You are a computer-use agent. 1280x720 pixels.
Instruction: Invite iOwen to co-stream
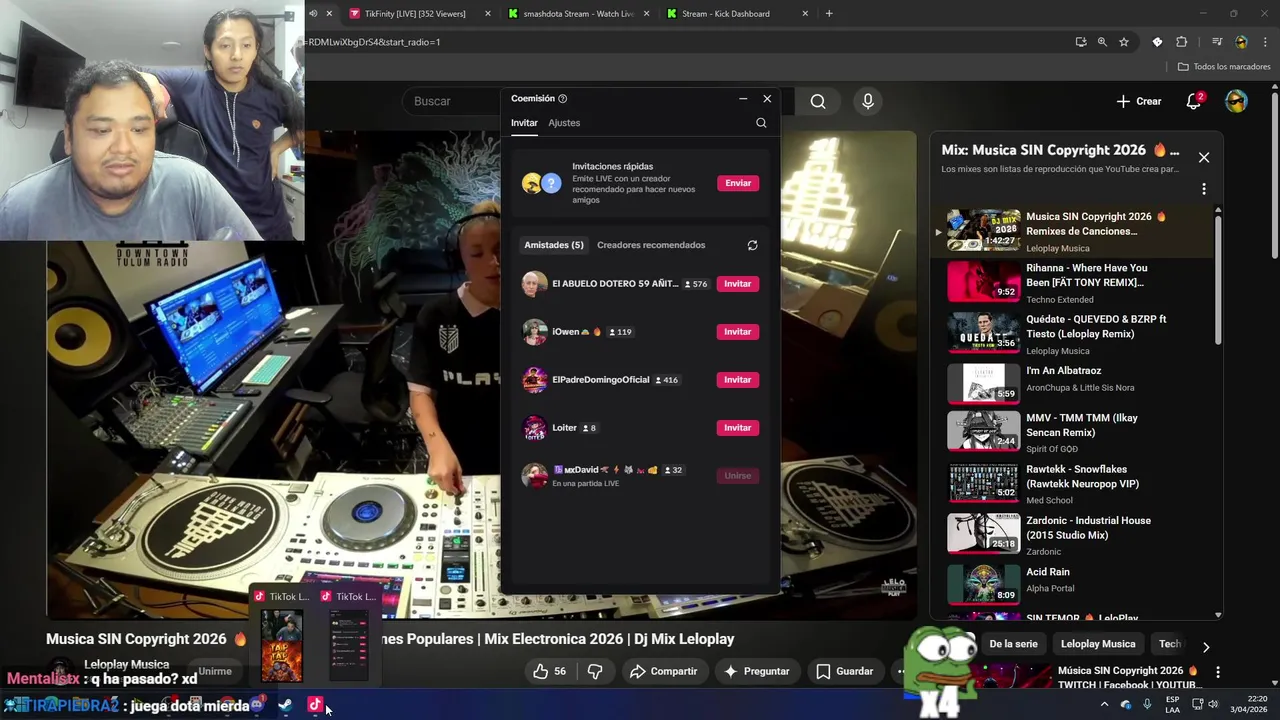[738, 332]
